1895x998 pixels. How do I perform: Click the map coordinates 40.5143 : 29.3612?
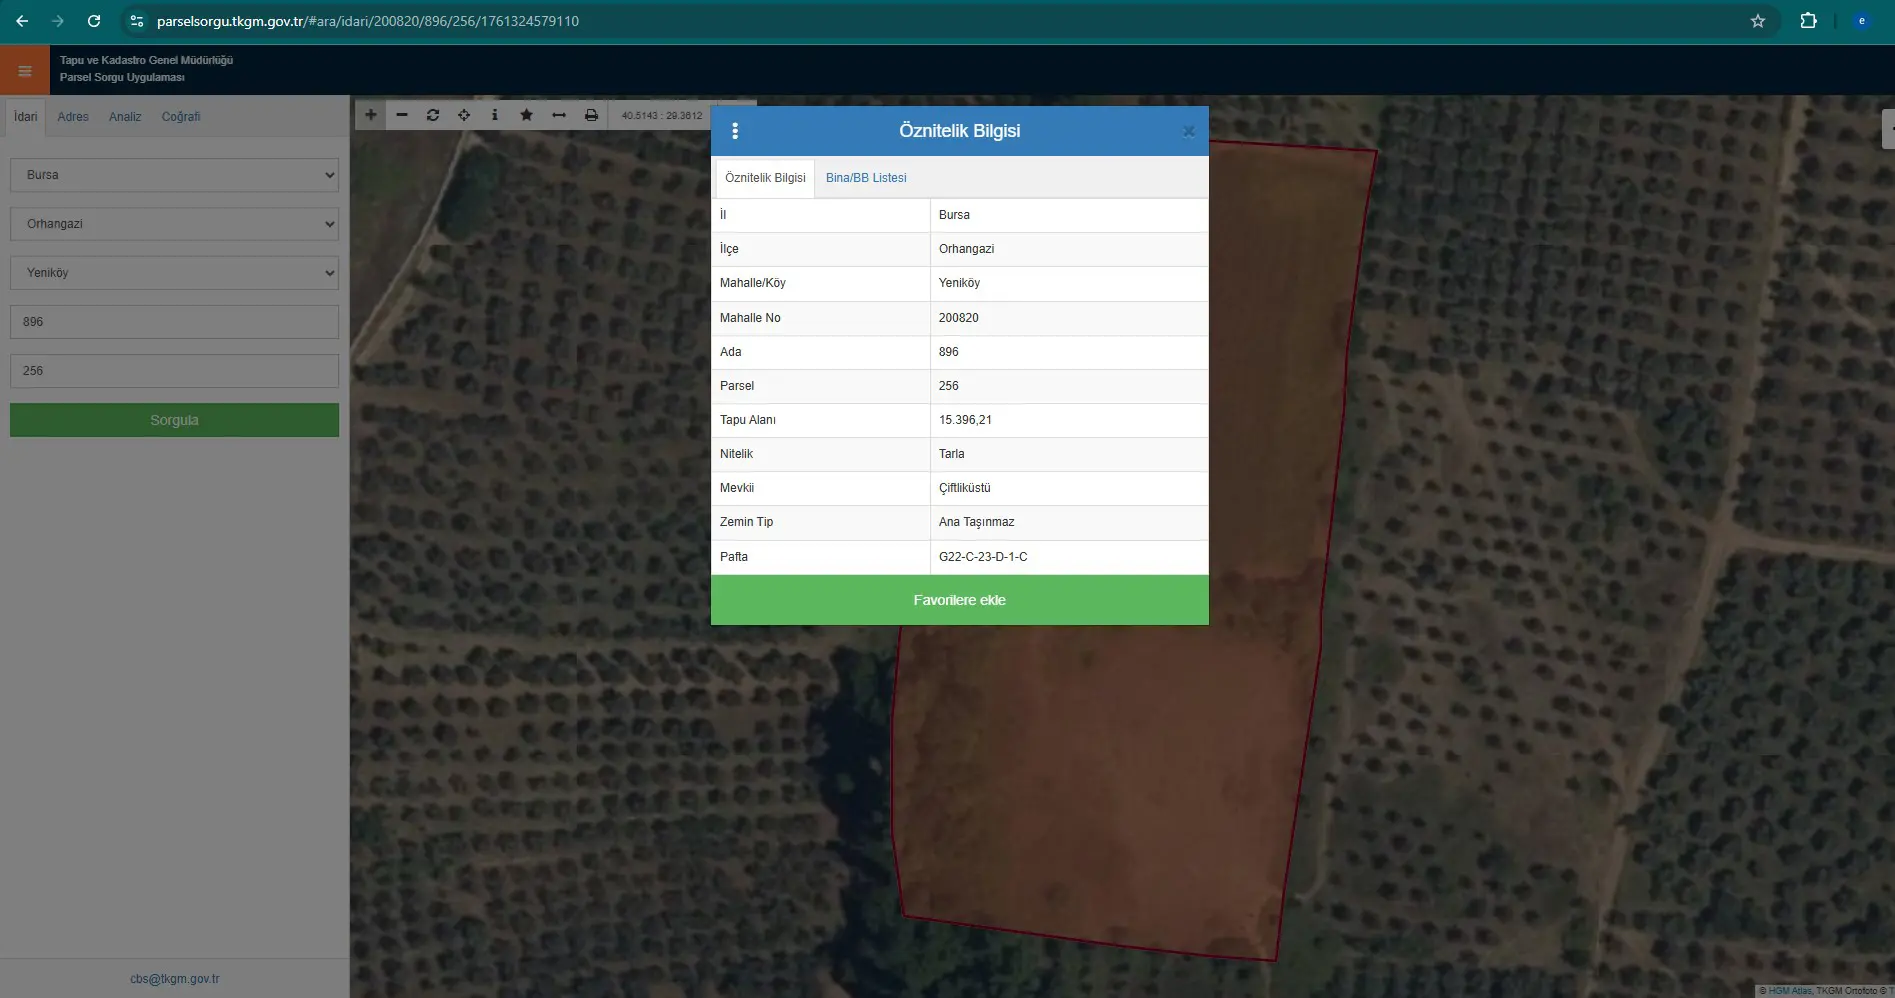click(x=662, y=116)
